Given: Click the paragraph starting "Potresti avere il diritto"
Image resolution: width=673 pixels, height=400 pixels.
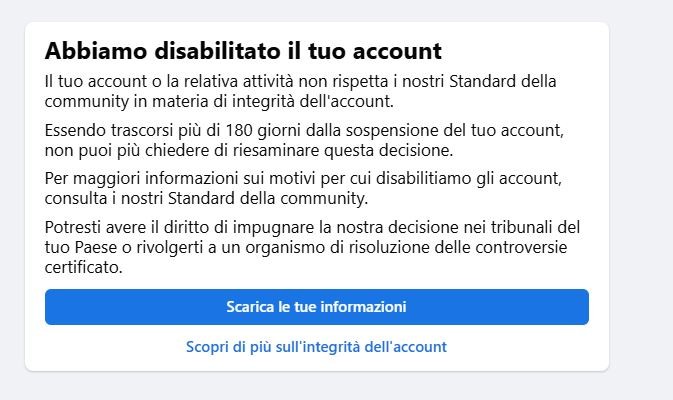Looking at the screenshot, I should click(x=312, y=247).
